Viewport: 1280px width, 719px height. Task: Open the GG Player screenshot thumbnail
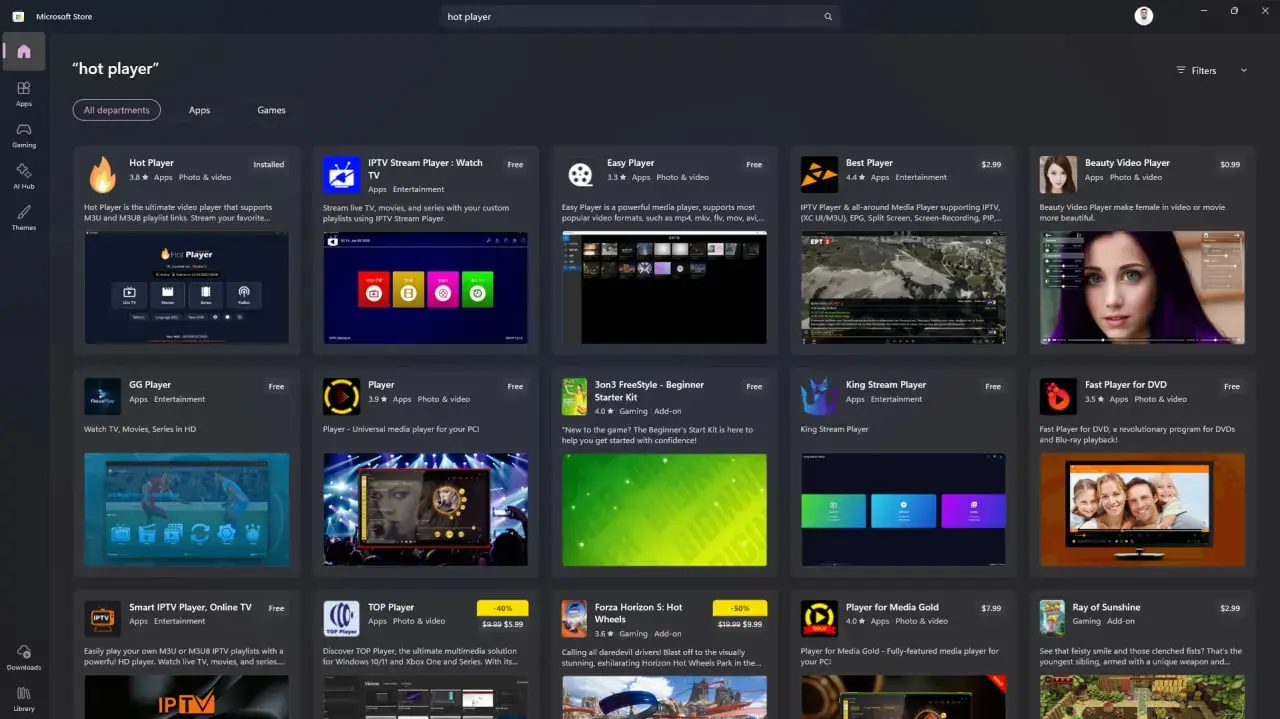(x=186, y=510)
